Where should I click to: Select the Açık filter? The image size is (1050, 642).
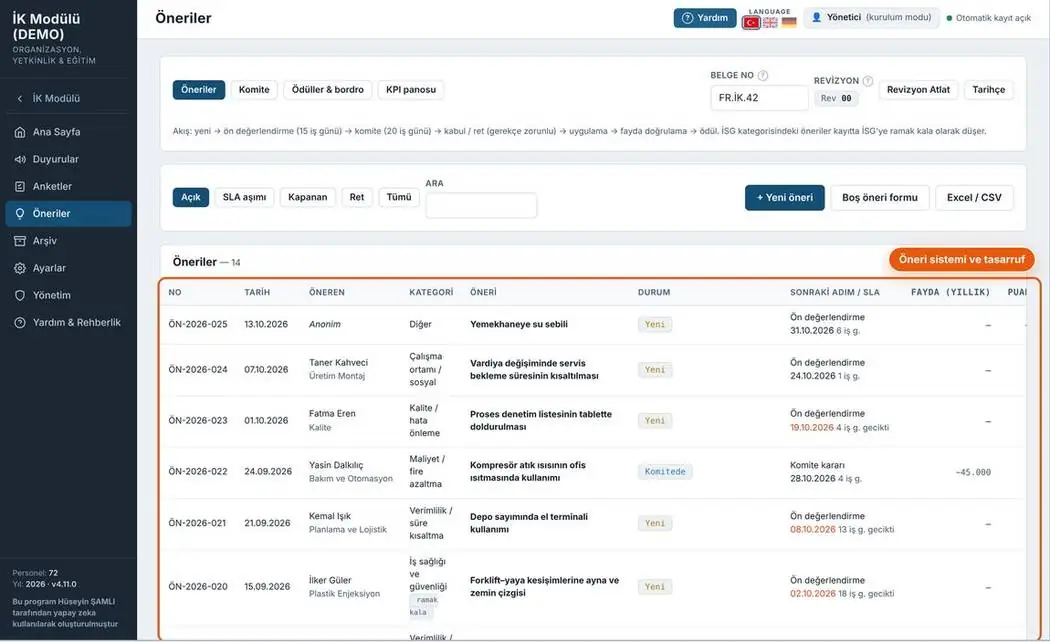point(191,197)
